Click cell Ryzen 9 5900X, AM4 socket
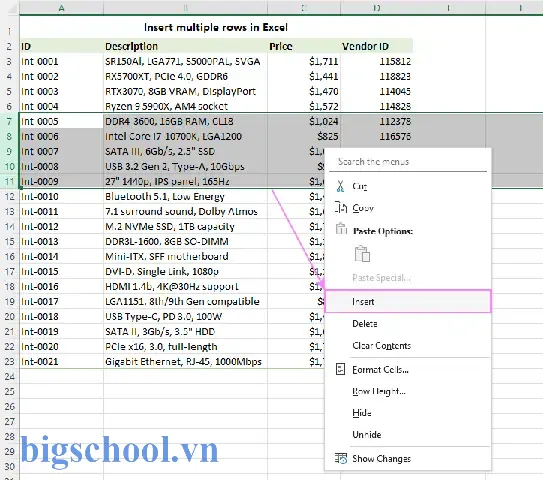The width and height of the screenshot is (543, 480). point(185,106)
